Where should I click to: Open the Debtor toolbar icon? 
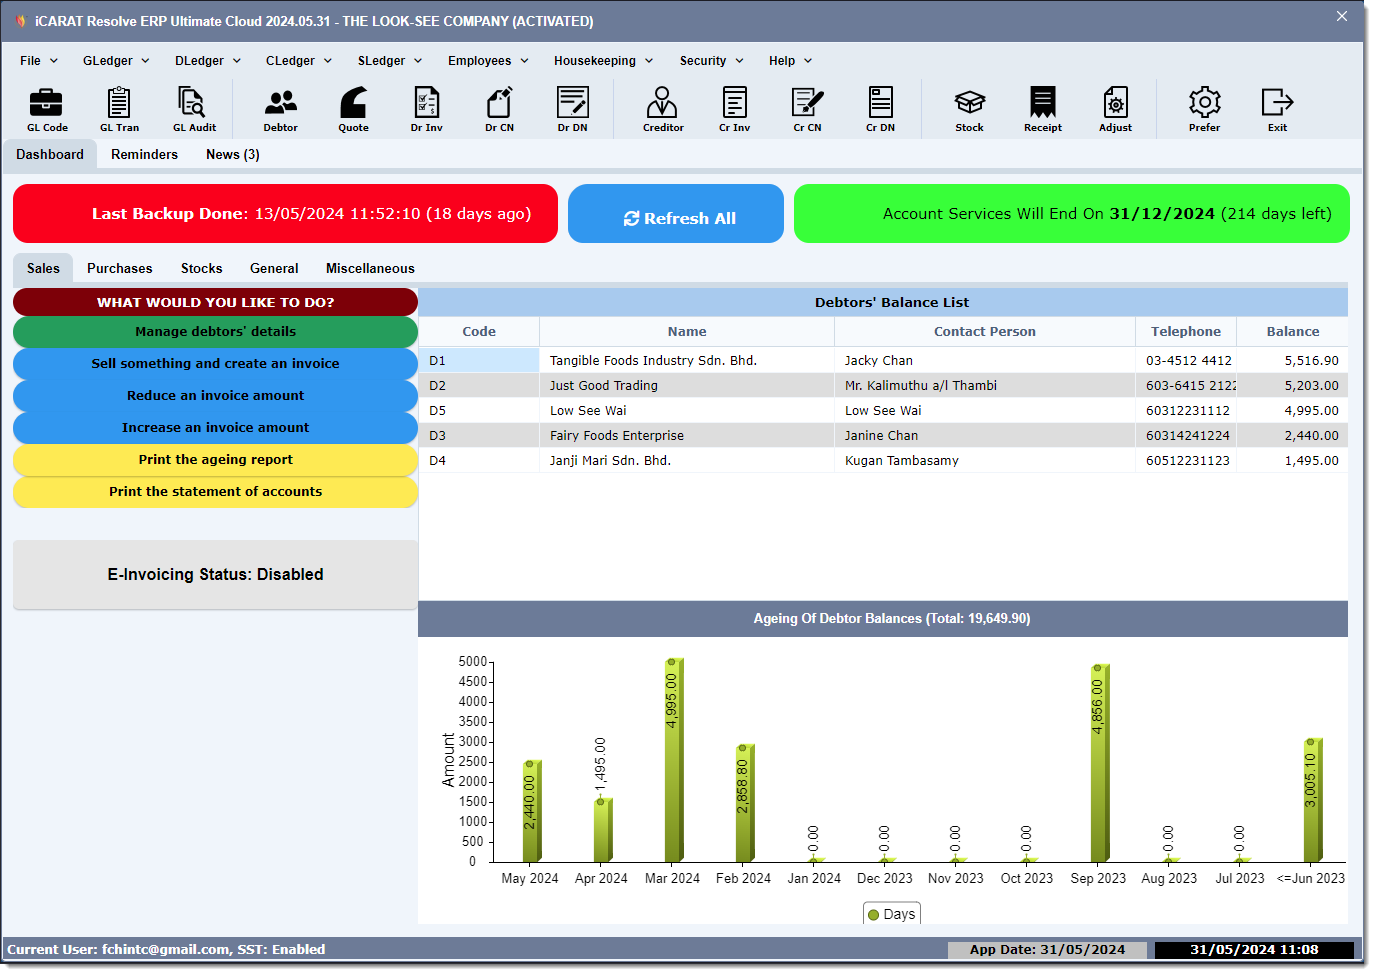point(281,109)
